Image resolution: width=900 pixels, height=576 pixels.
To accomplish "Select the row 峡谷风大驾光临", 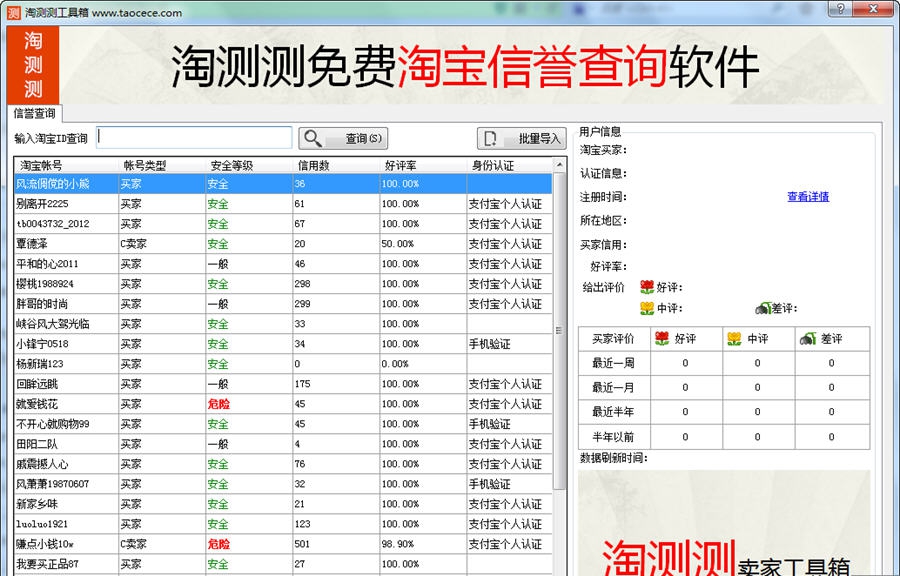I will (283, 324).
